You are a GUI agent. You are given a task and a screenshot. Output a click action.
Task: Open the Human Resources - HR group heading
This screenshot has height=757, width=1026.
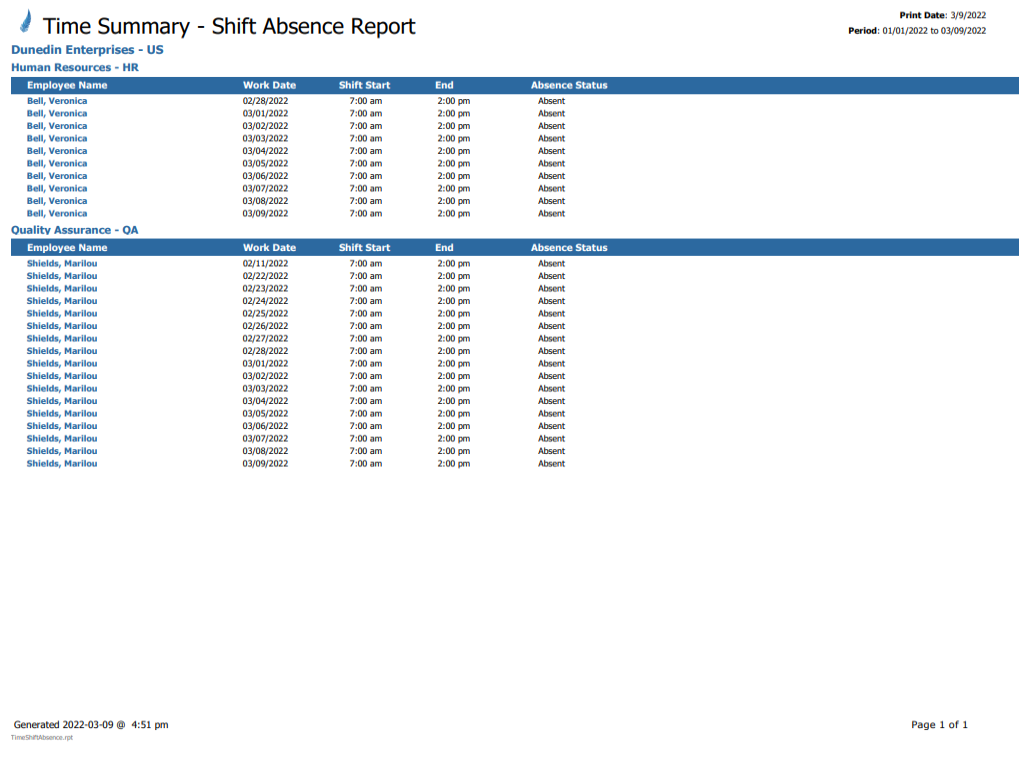click(x=74, y=67)
